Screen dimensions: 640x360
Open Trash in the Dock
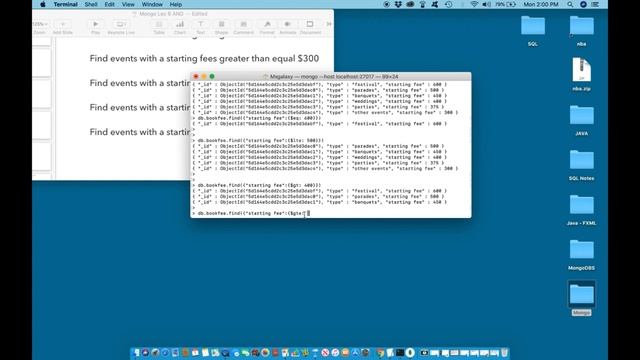[x=504, y=353]
